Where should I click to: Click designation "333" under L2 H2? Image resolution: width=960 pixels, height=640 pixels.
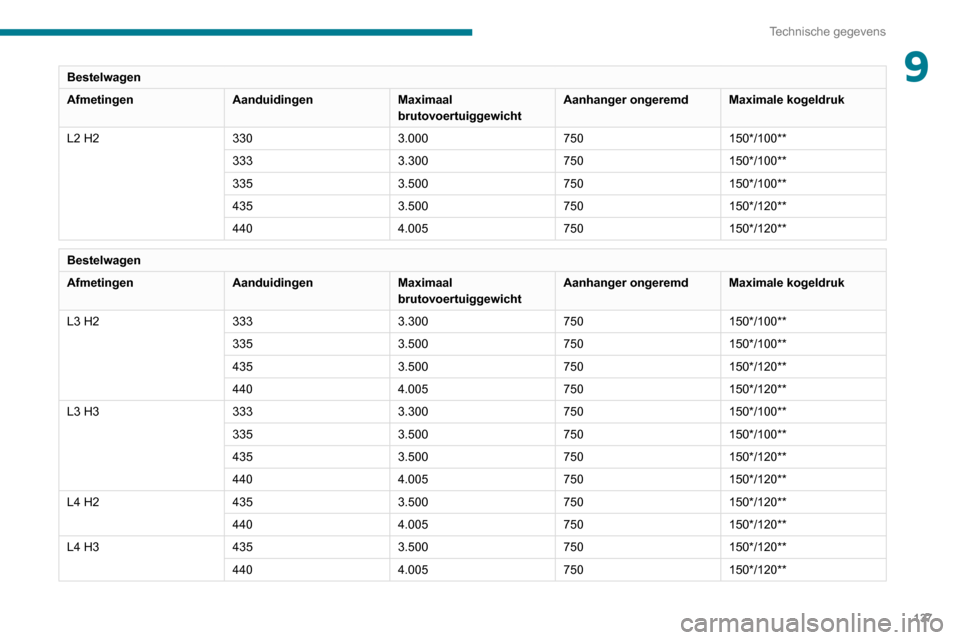tap(242, 161)
